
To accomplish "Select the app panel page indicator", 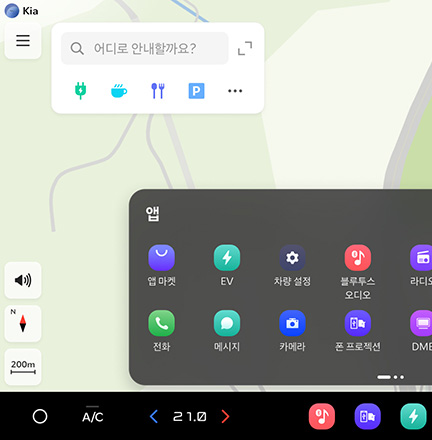I will [391, 377].
